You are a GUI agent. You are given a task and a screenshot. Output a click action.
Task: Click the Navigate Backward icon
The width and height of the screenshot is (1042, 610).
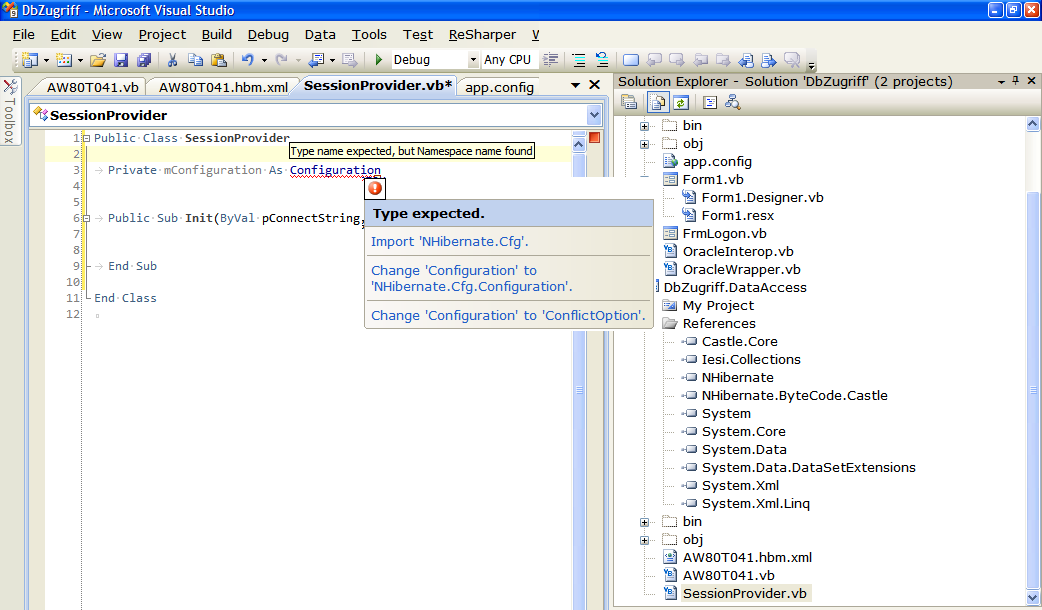tap(316, 60)
